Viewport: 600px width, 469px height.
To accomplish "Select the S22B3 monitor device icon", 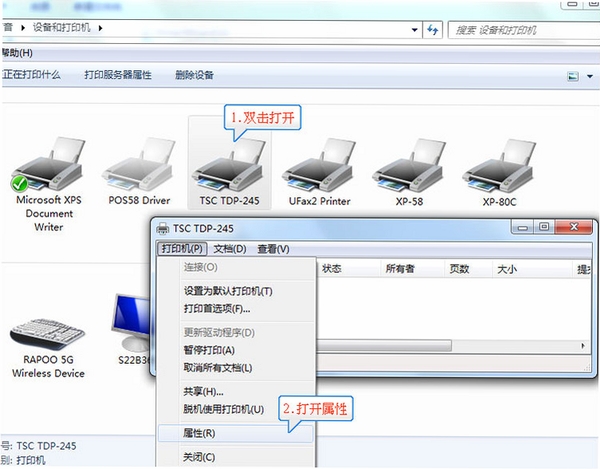I will pos(131,322).
